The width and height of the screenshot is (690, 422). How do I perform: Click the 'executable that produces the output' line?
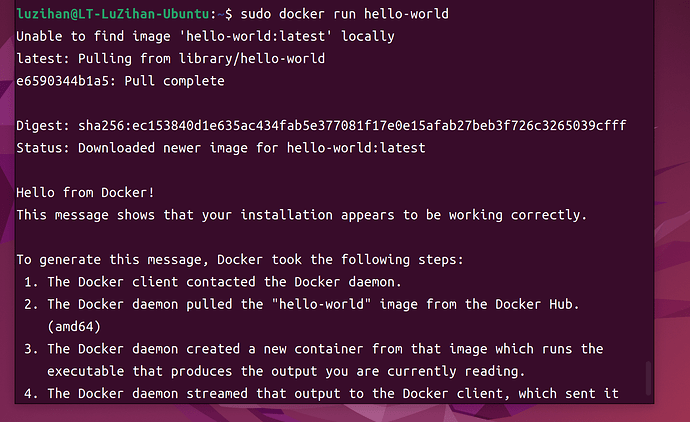pyautogui.click(x=286, y=371)
